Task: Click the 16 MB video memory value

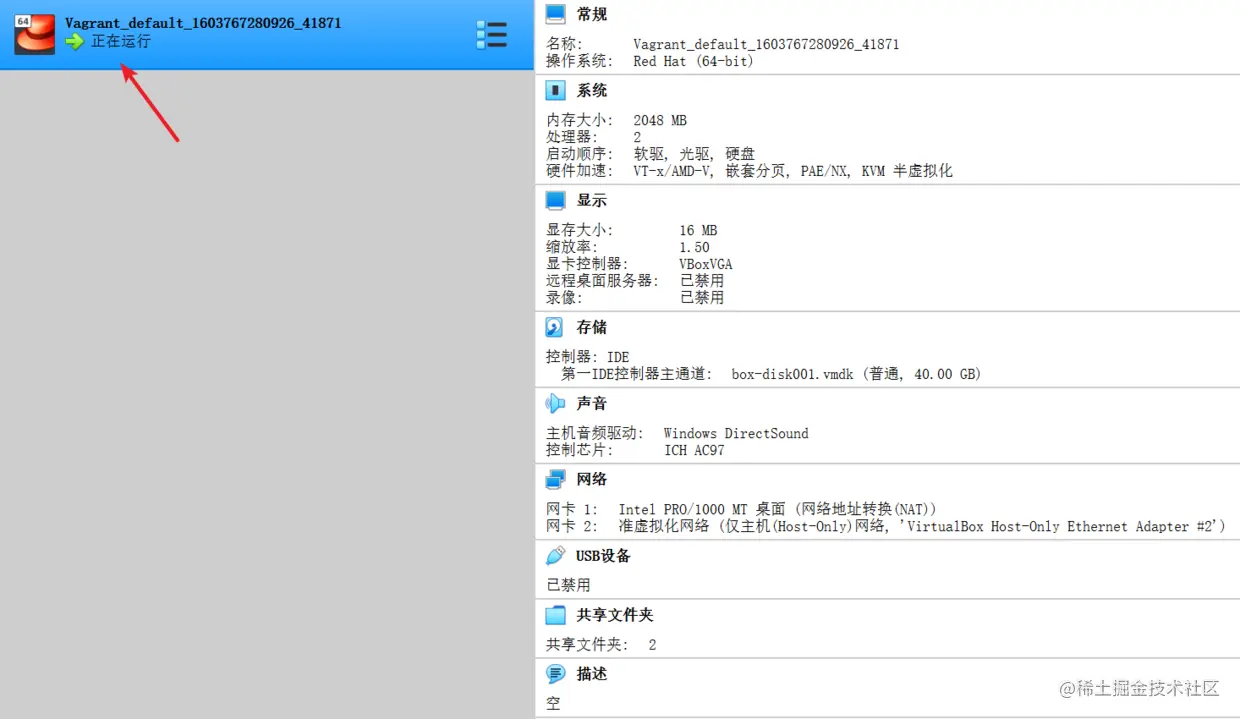Action: coord(698,230)
